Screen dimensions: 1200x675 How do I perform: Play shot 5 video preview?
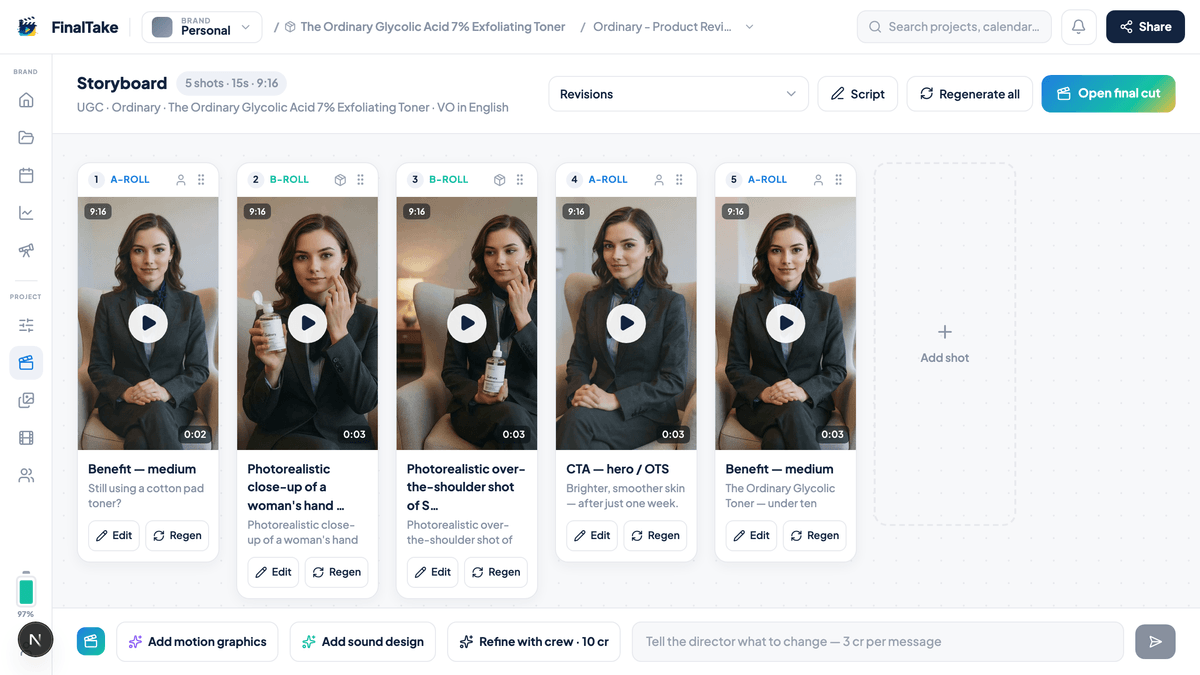point(786,323)
